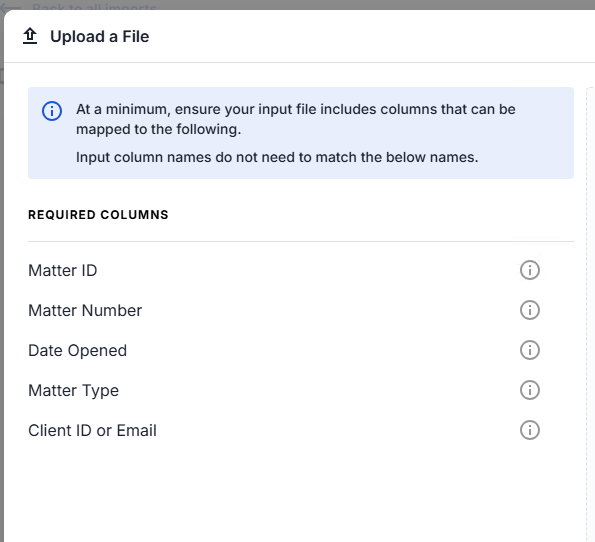
Task: Click the Upload a File title
Action: (x=99, y=37)
